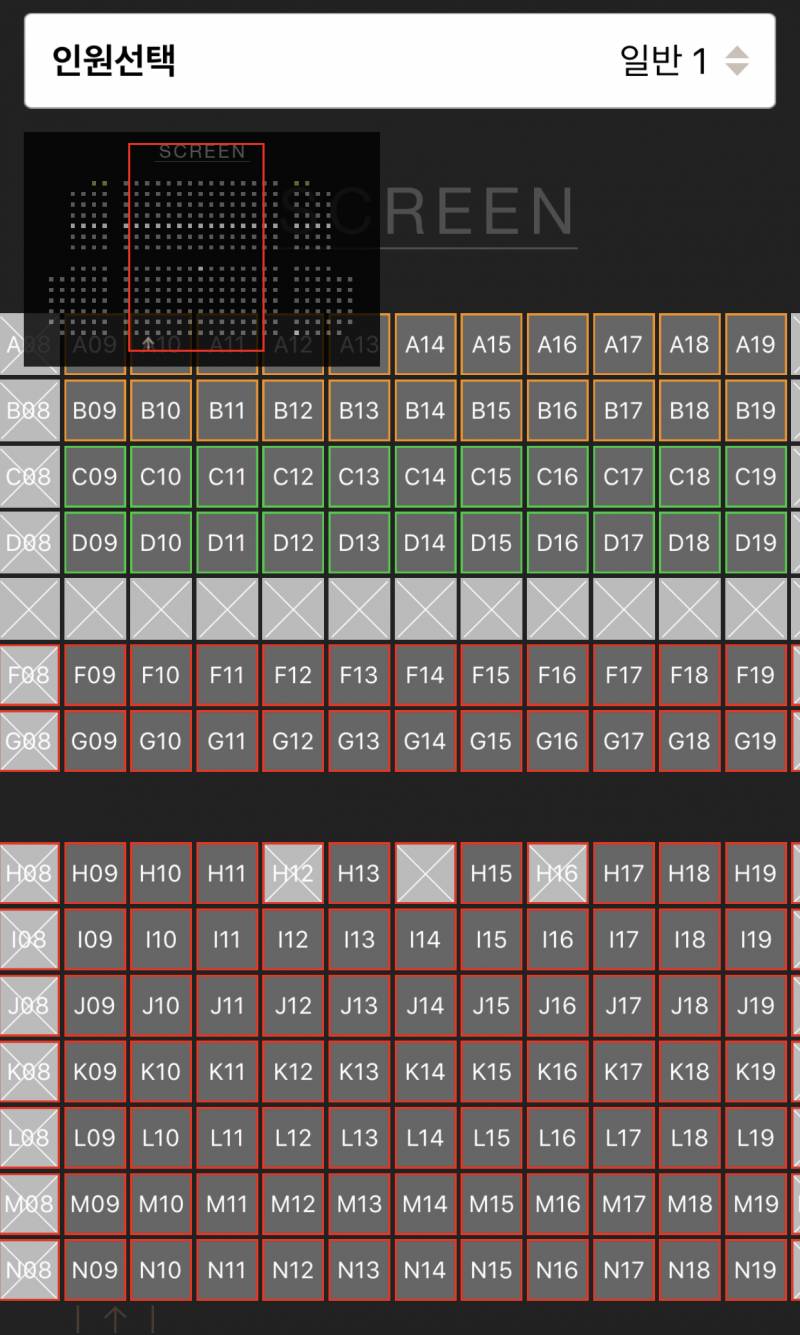Viewport: 800px width, 1335px height.
Task: Select seat K13 in row K
Action: 359,1071
